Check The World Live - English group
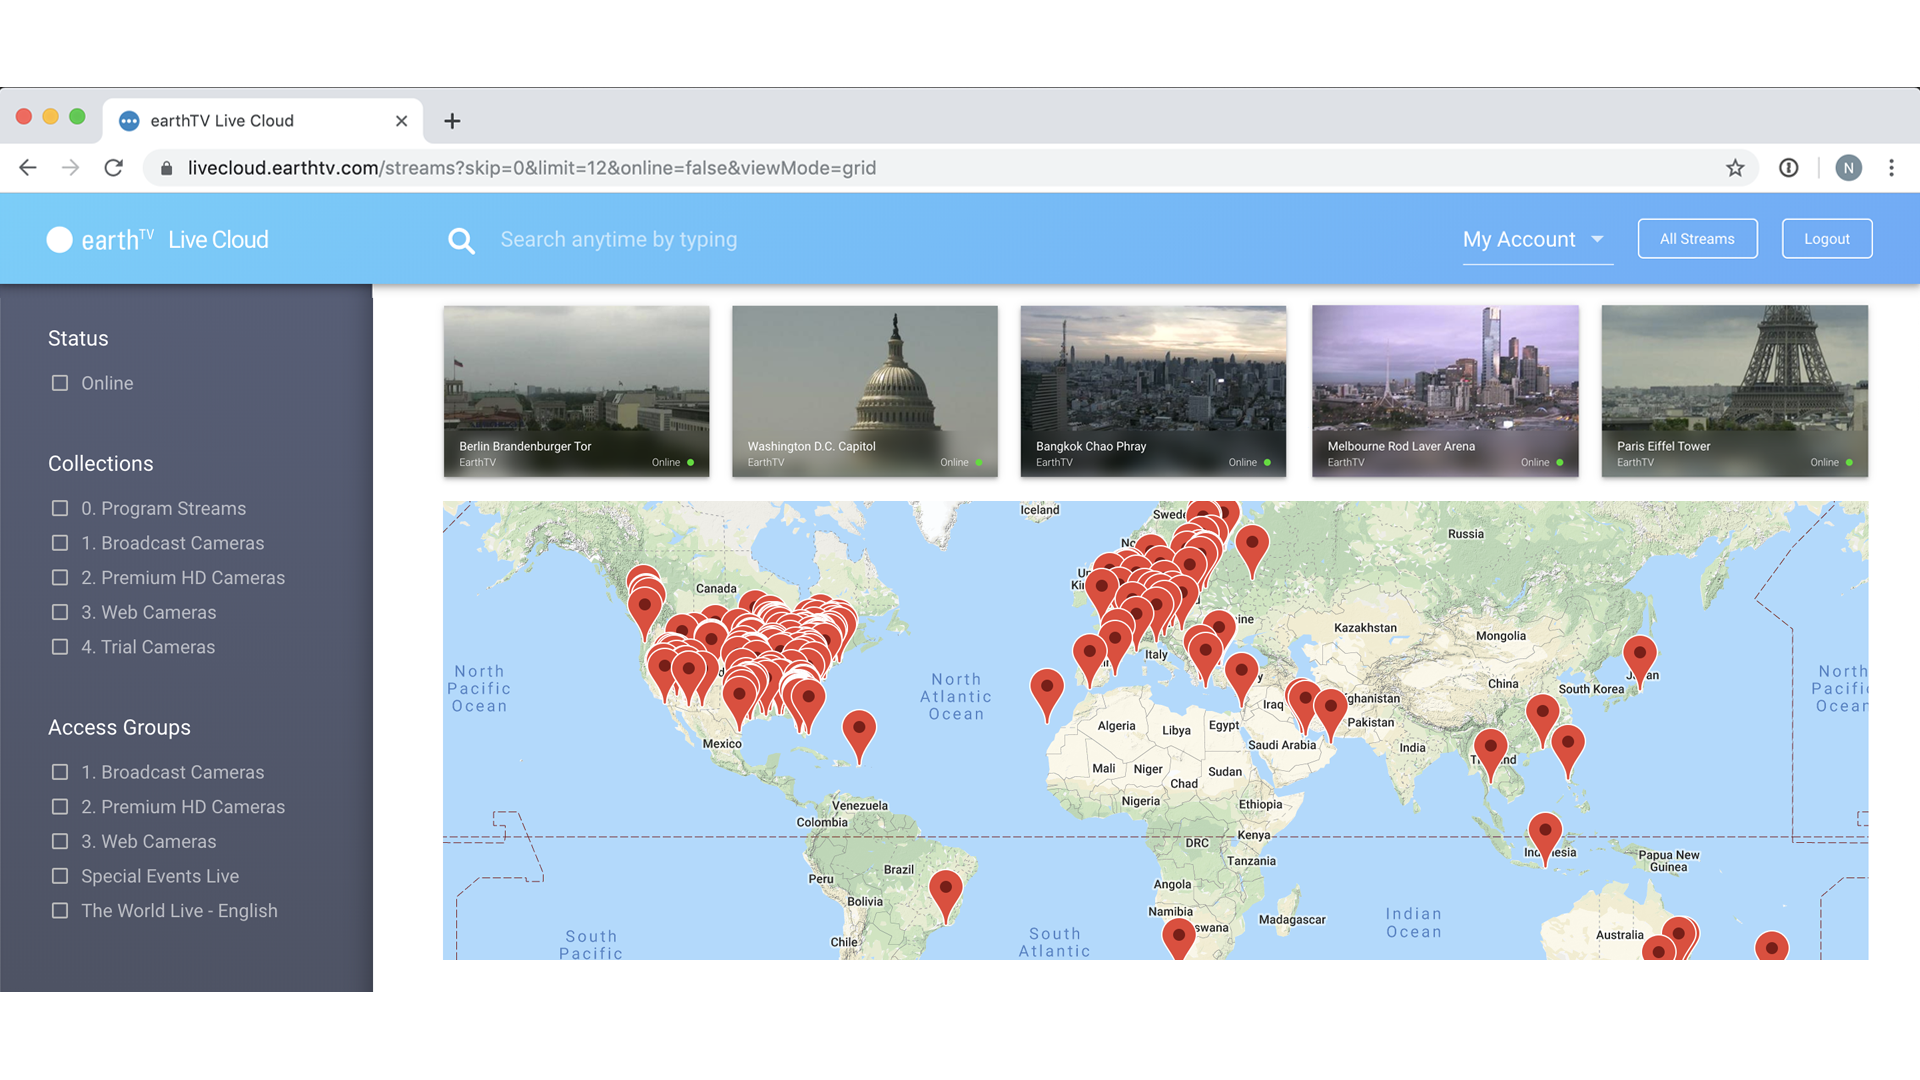Image resolution: width=1920 pixels, height=1080 pixels. pos(60,911)
